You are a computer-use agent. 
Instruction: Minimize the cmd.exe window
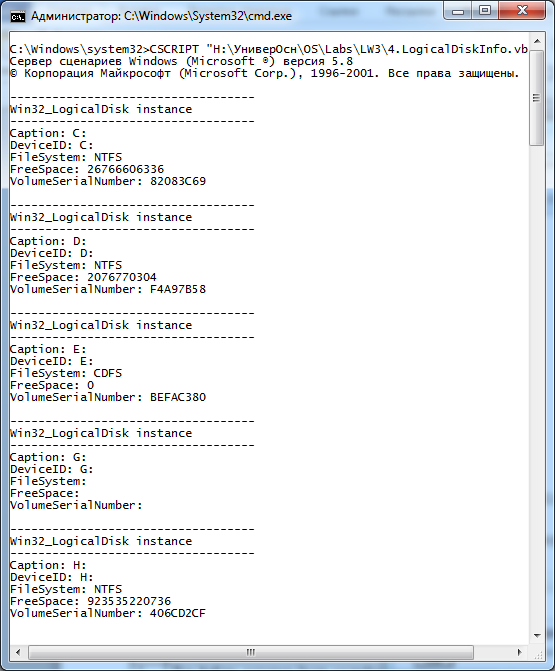pos(458,11)
